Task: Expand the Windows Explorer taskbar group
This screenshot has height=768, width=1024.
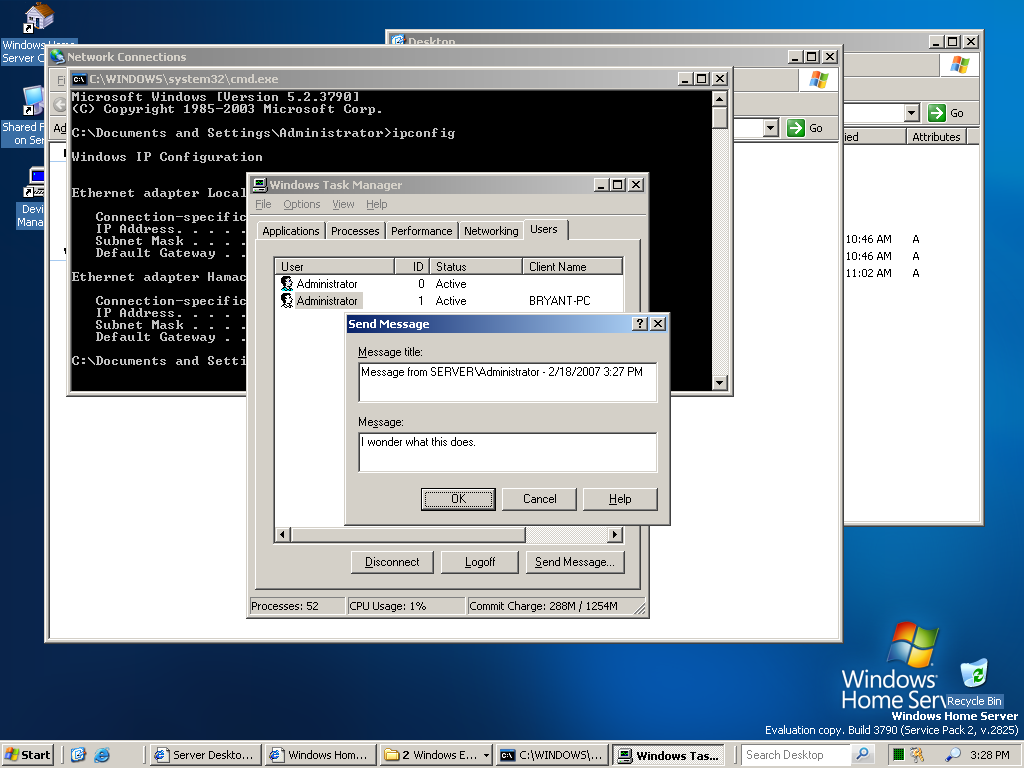Action: [486, 755]
